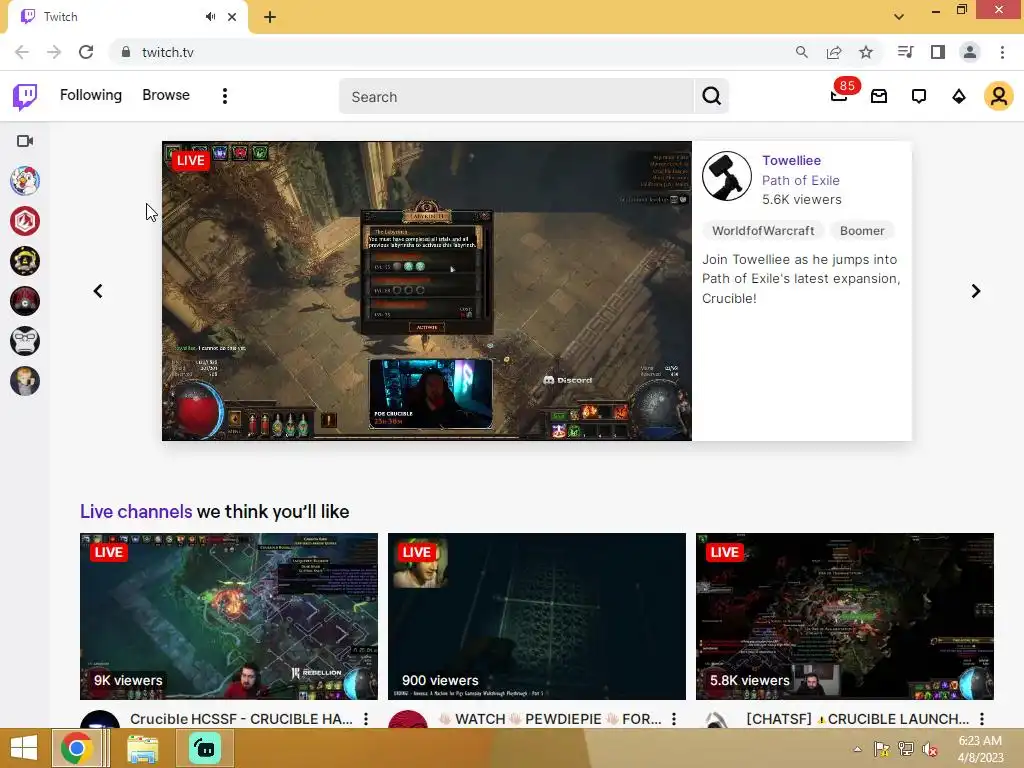Open options menu for [CHATSF] CRUCIBLE LAUNCH stream

[x=982, y=719]
